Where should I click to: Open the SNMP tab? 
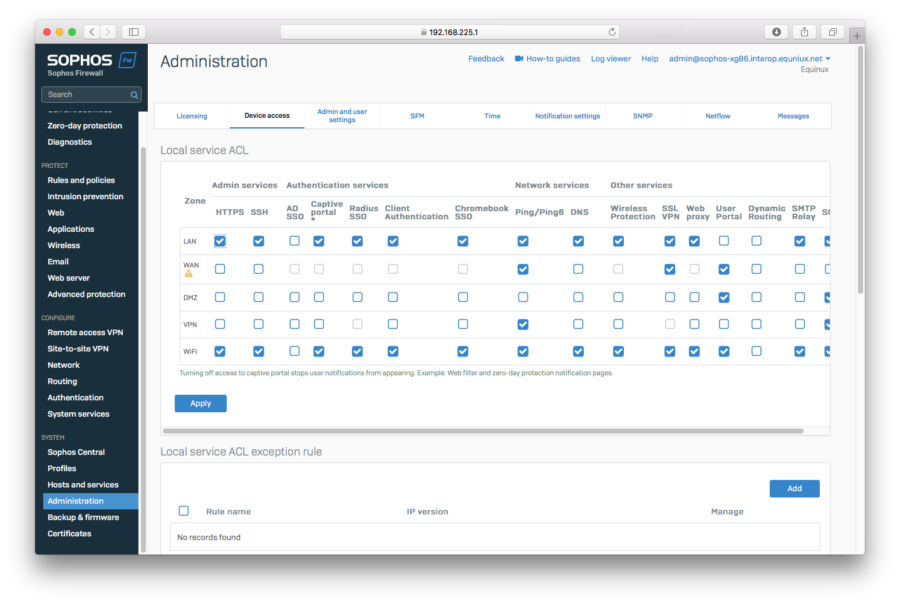tap(642, 115)
